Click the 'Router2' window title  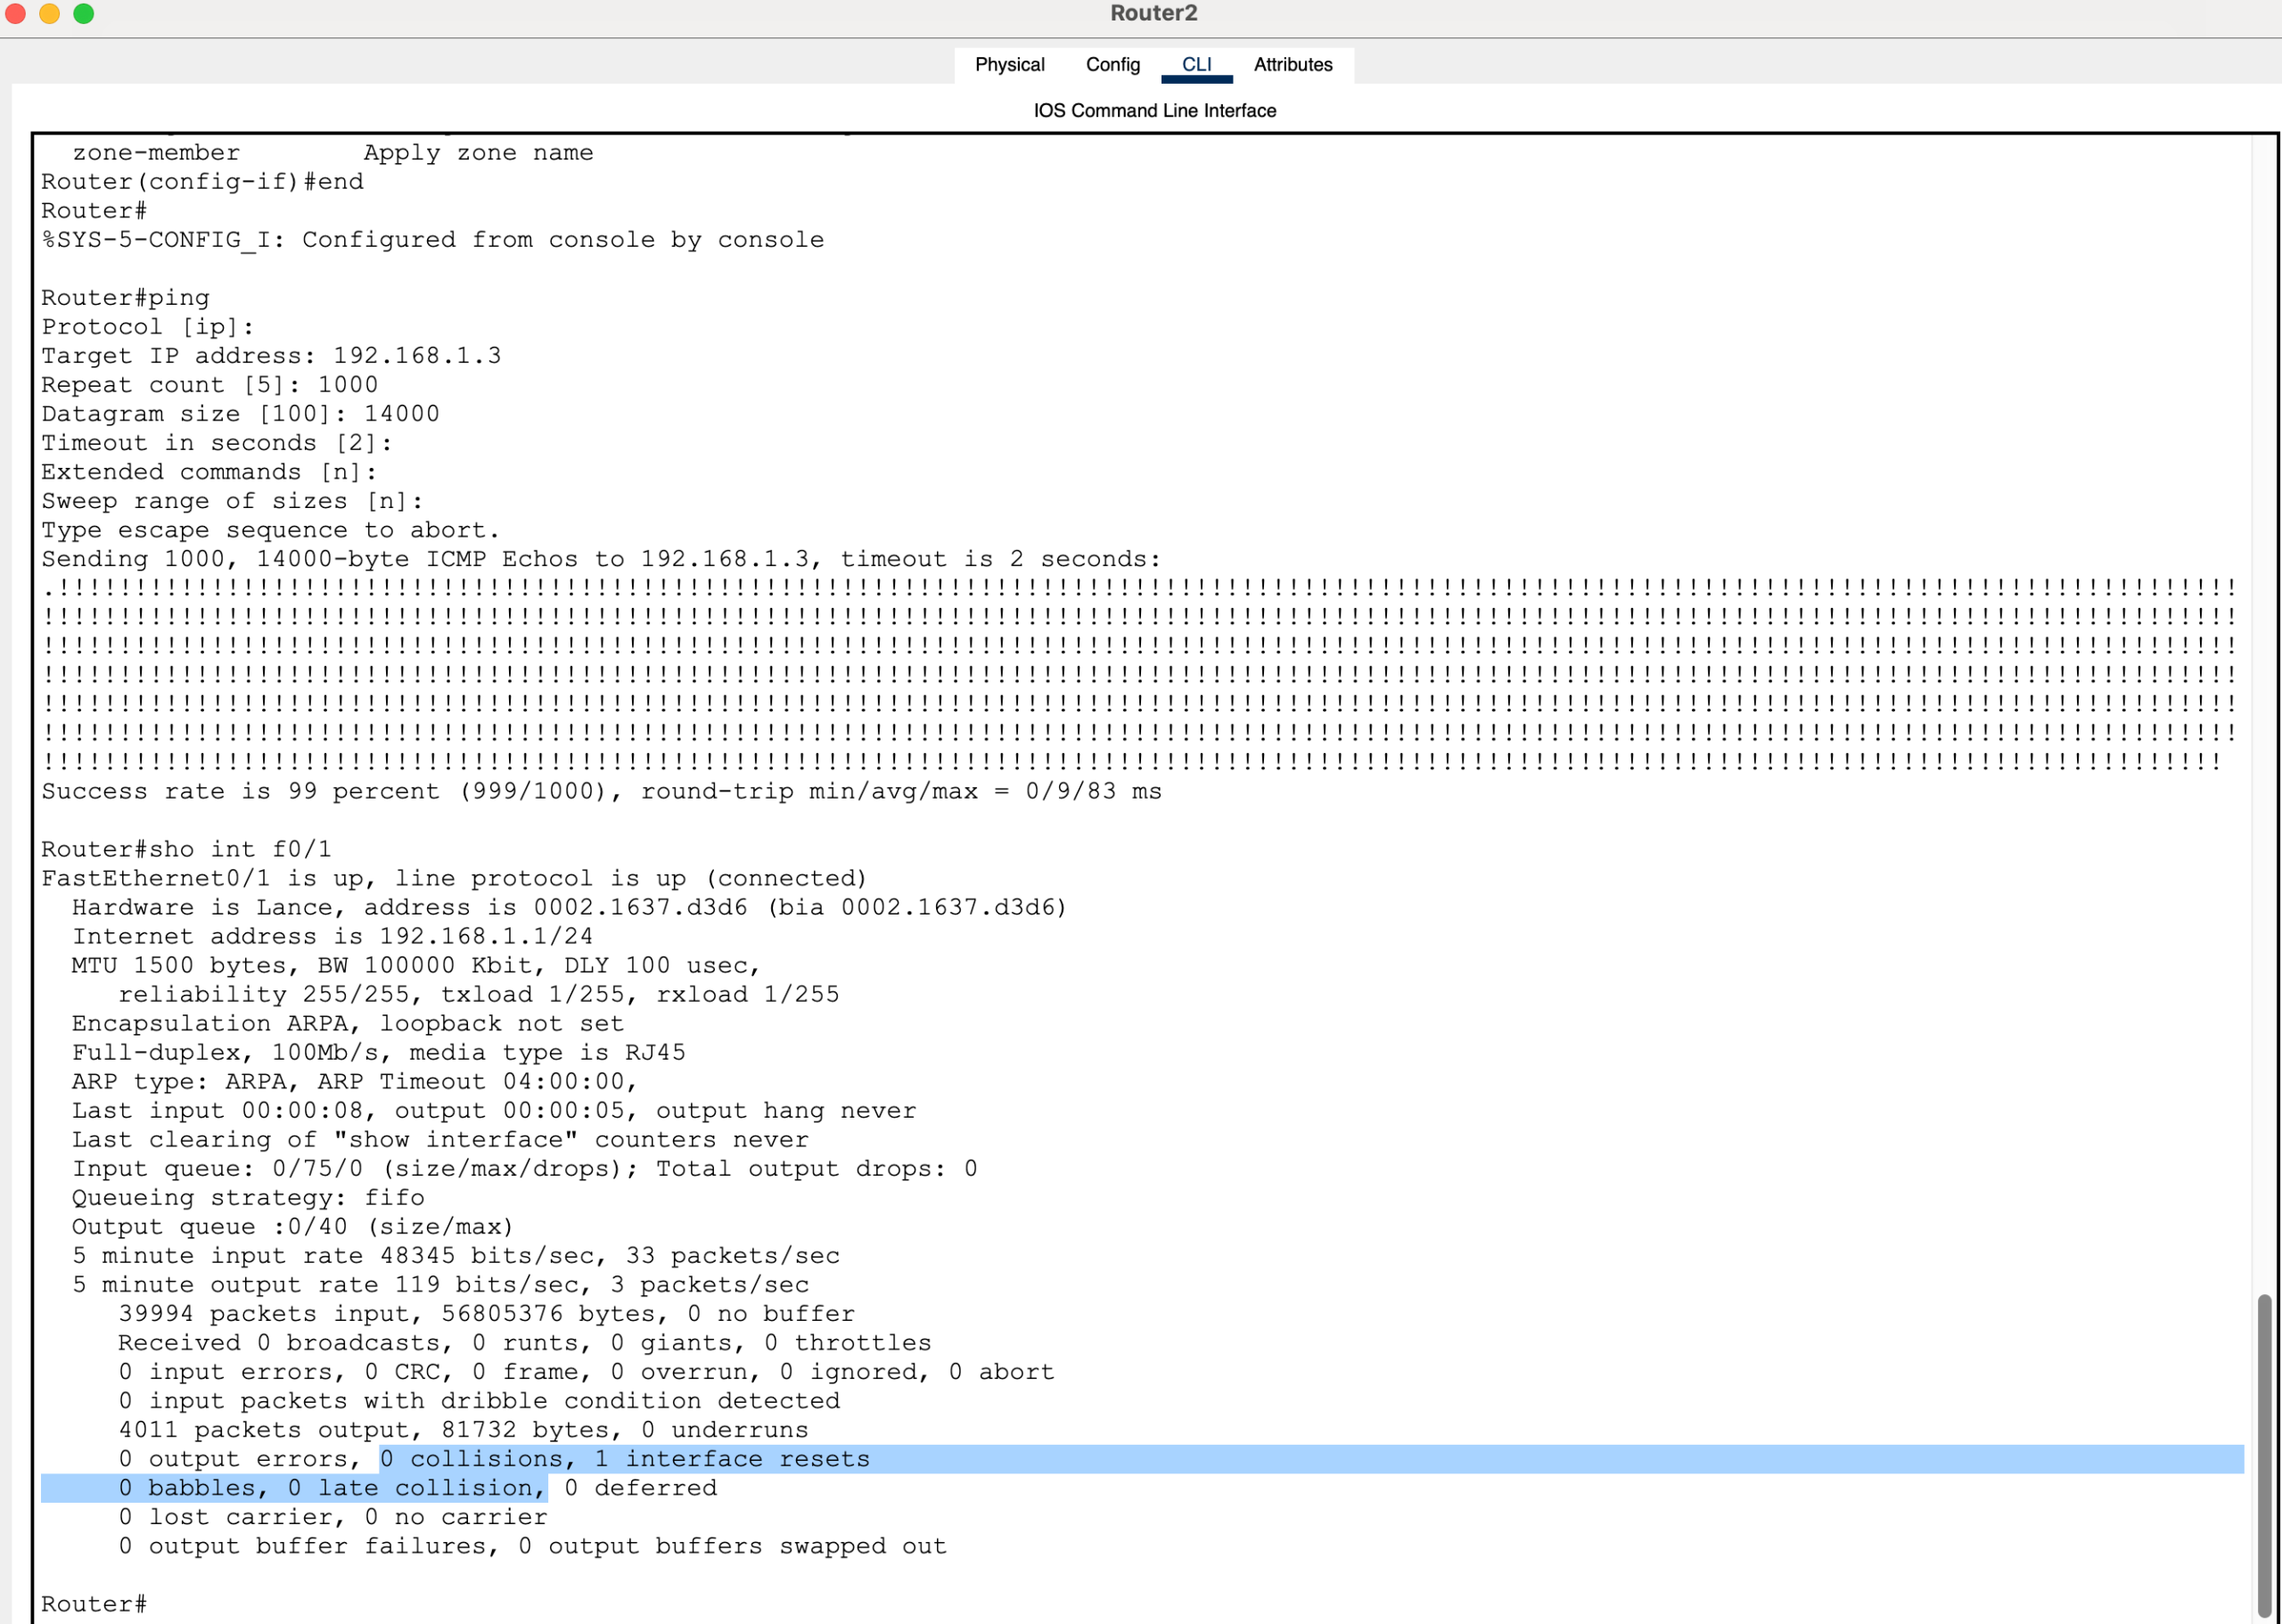(x=1153, y=13)
